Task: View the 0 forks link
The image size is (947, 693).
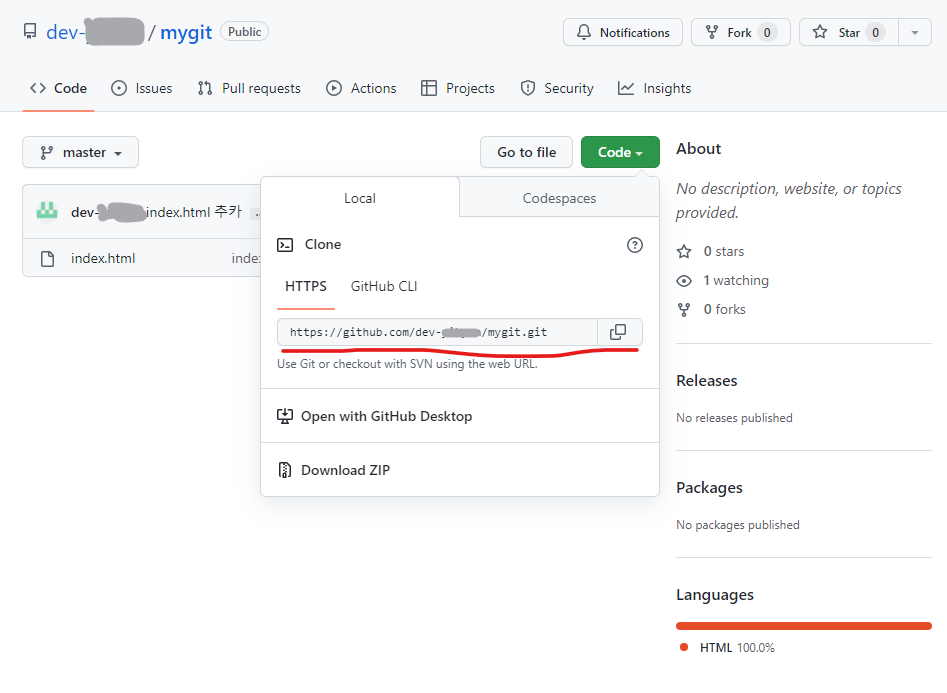Action: (724, 309)
